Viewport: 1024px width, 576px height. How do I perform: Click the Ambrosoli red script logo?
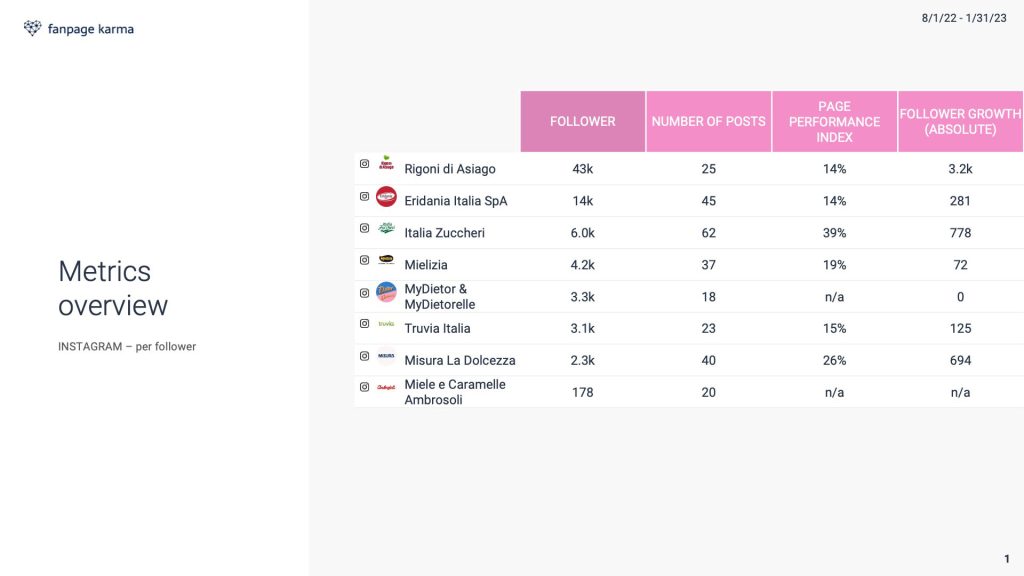pyautogui.click(x=386, y=387)
